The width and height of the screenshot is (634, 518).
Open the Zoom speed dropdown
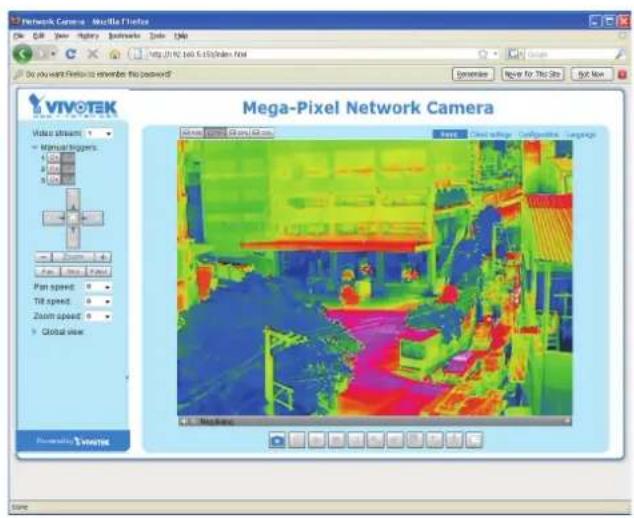pos(99,316)
